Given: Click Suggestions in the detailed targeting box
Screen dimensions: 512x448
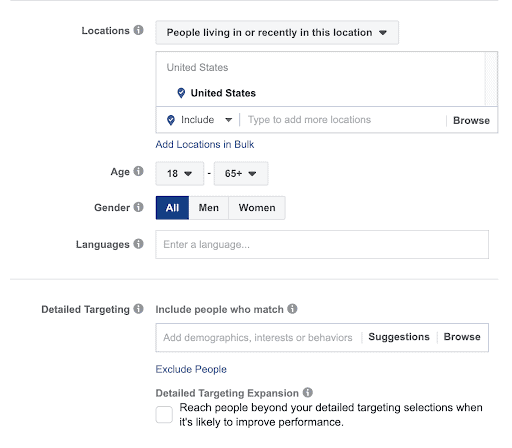Looking at the screenshot, I should click(x=399, y=337).
